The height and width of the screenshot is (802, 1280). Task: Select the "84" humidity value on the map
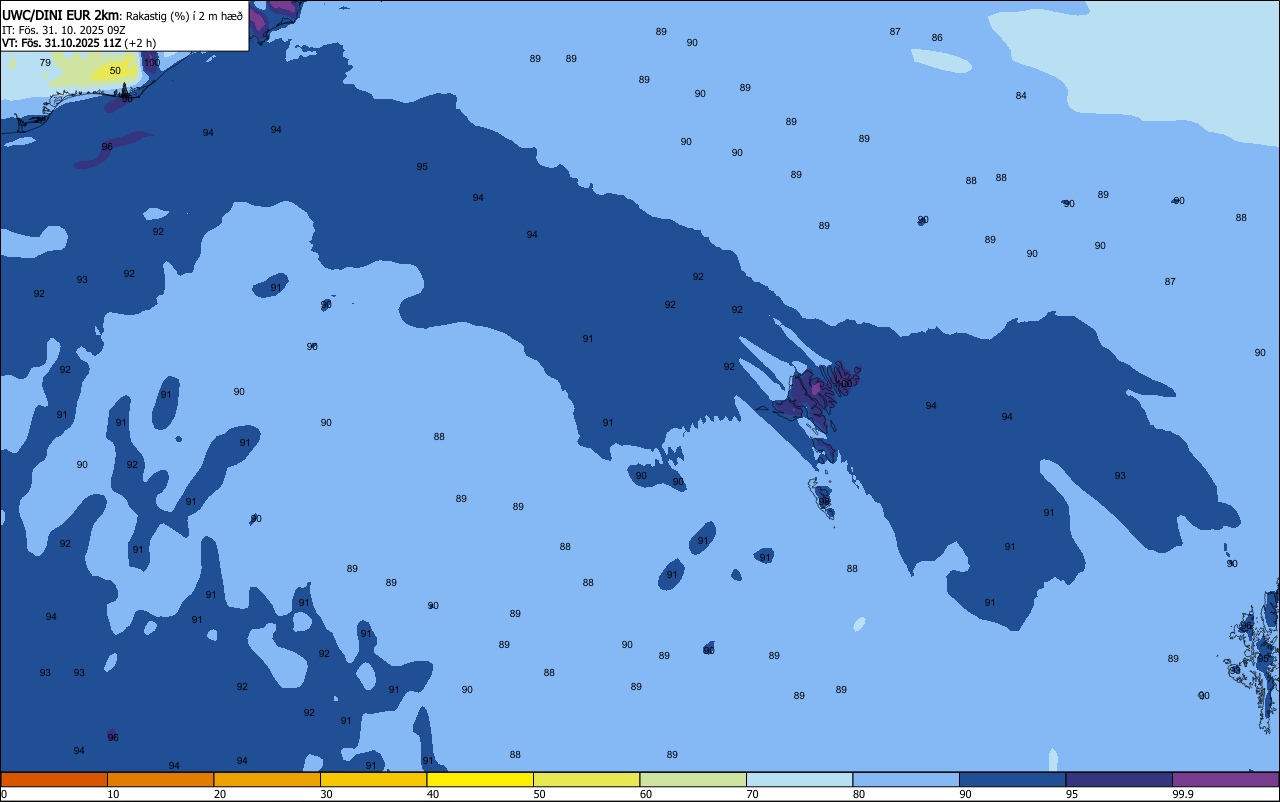click(x=1021, y=96)
